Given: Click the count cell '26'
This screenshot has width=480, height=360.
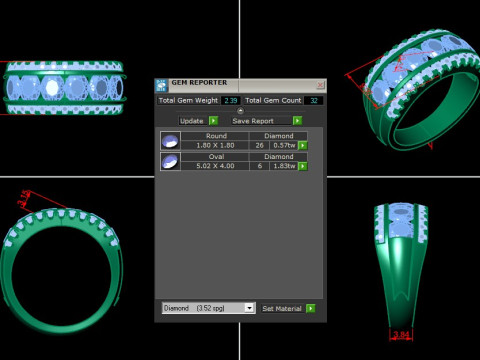Looking at the screenshot, I should pos(259,146).
